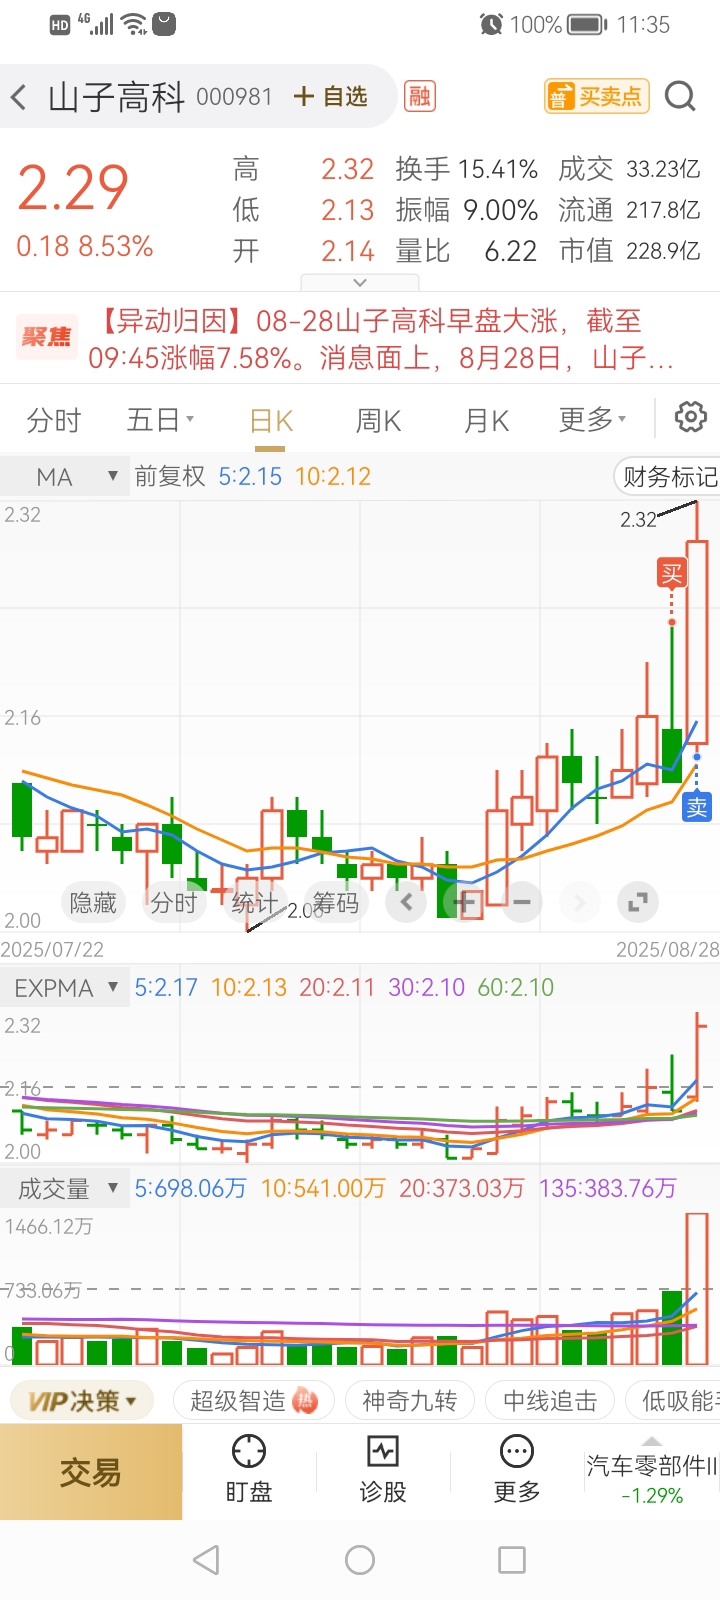The width and height of the screenshot is (720, 1600).
Task: Open chart settings gear icon
Action: point(690,418)
